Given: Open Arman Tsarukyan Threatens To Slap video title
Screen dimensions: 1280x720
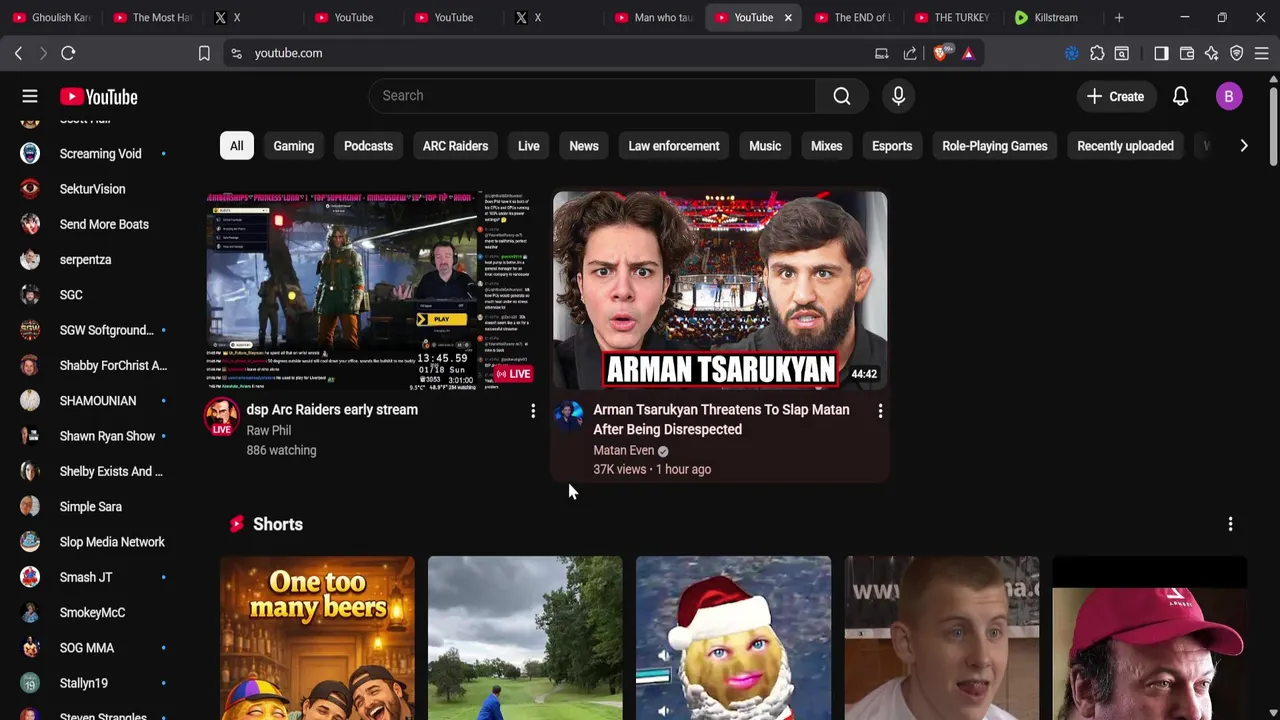Looking at the screenshot, I should [721, 419].
